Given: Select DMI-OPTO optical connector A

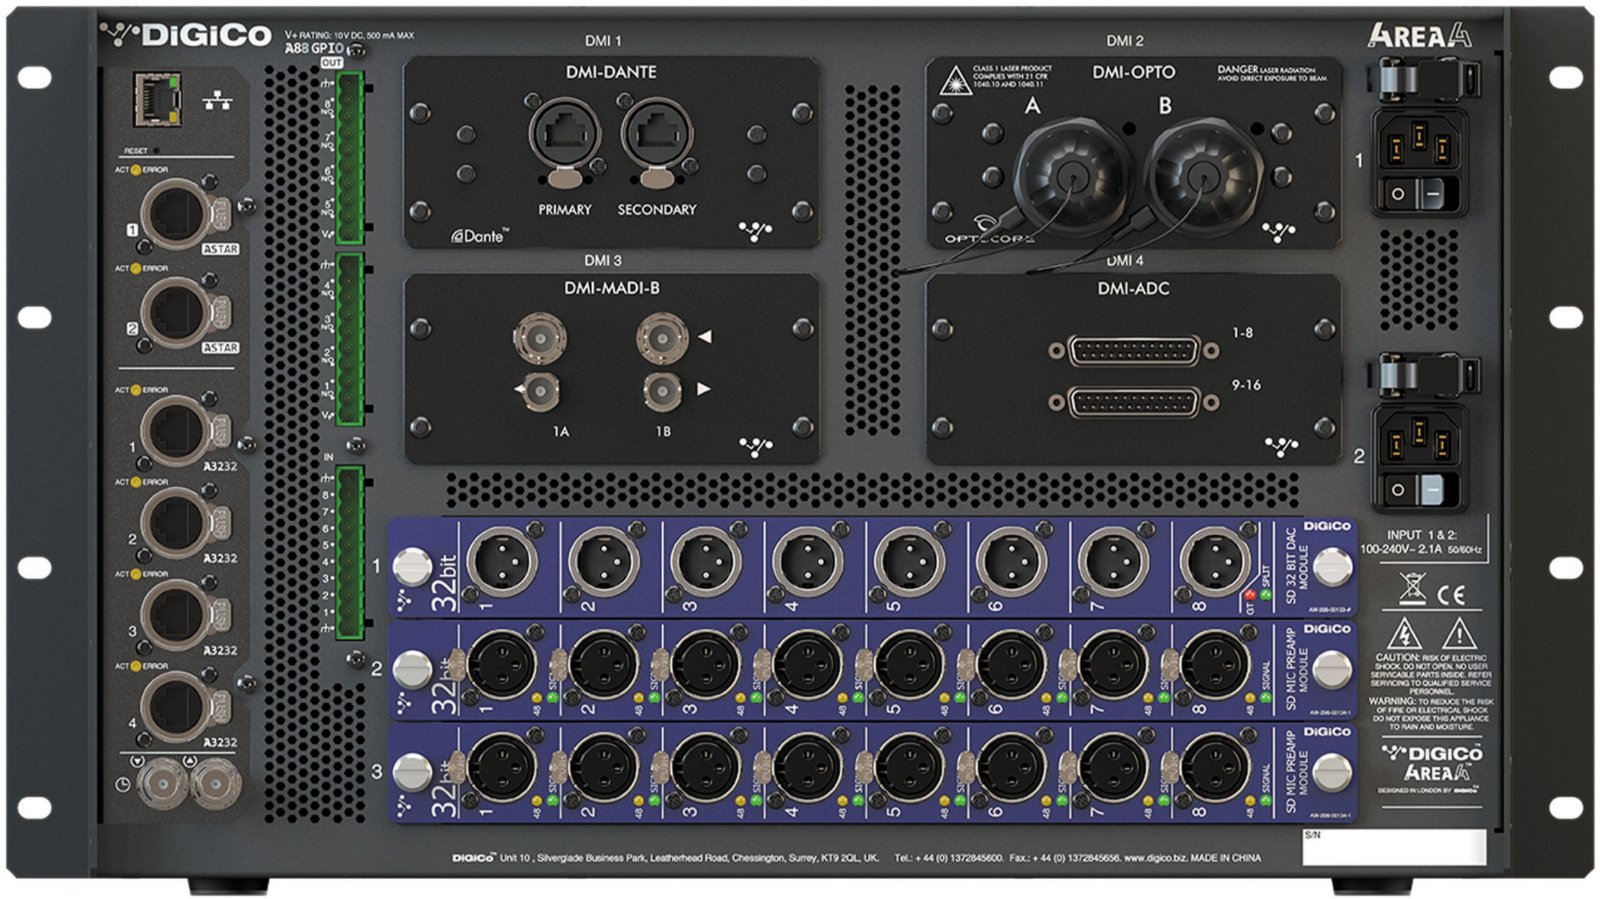Looking at the screenshot, I should [1072, 177].
